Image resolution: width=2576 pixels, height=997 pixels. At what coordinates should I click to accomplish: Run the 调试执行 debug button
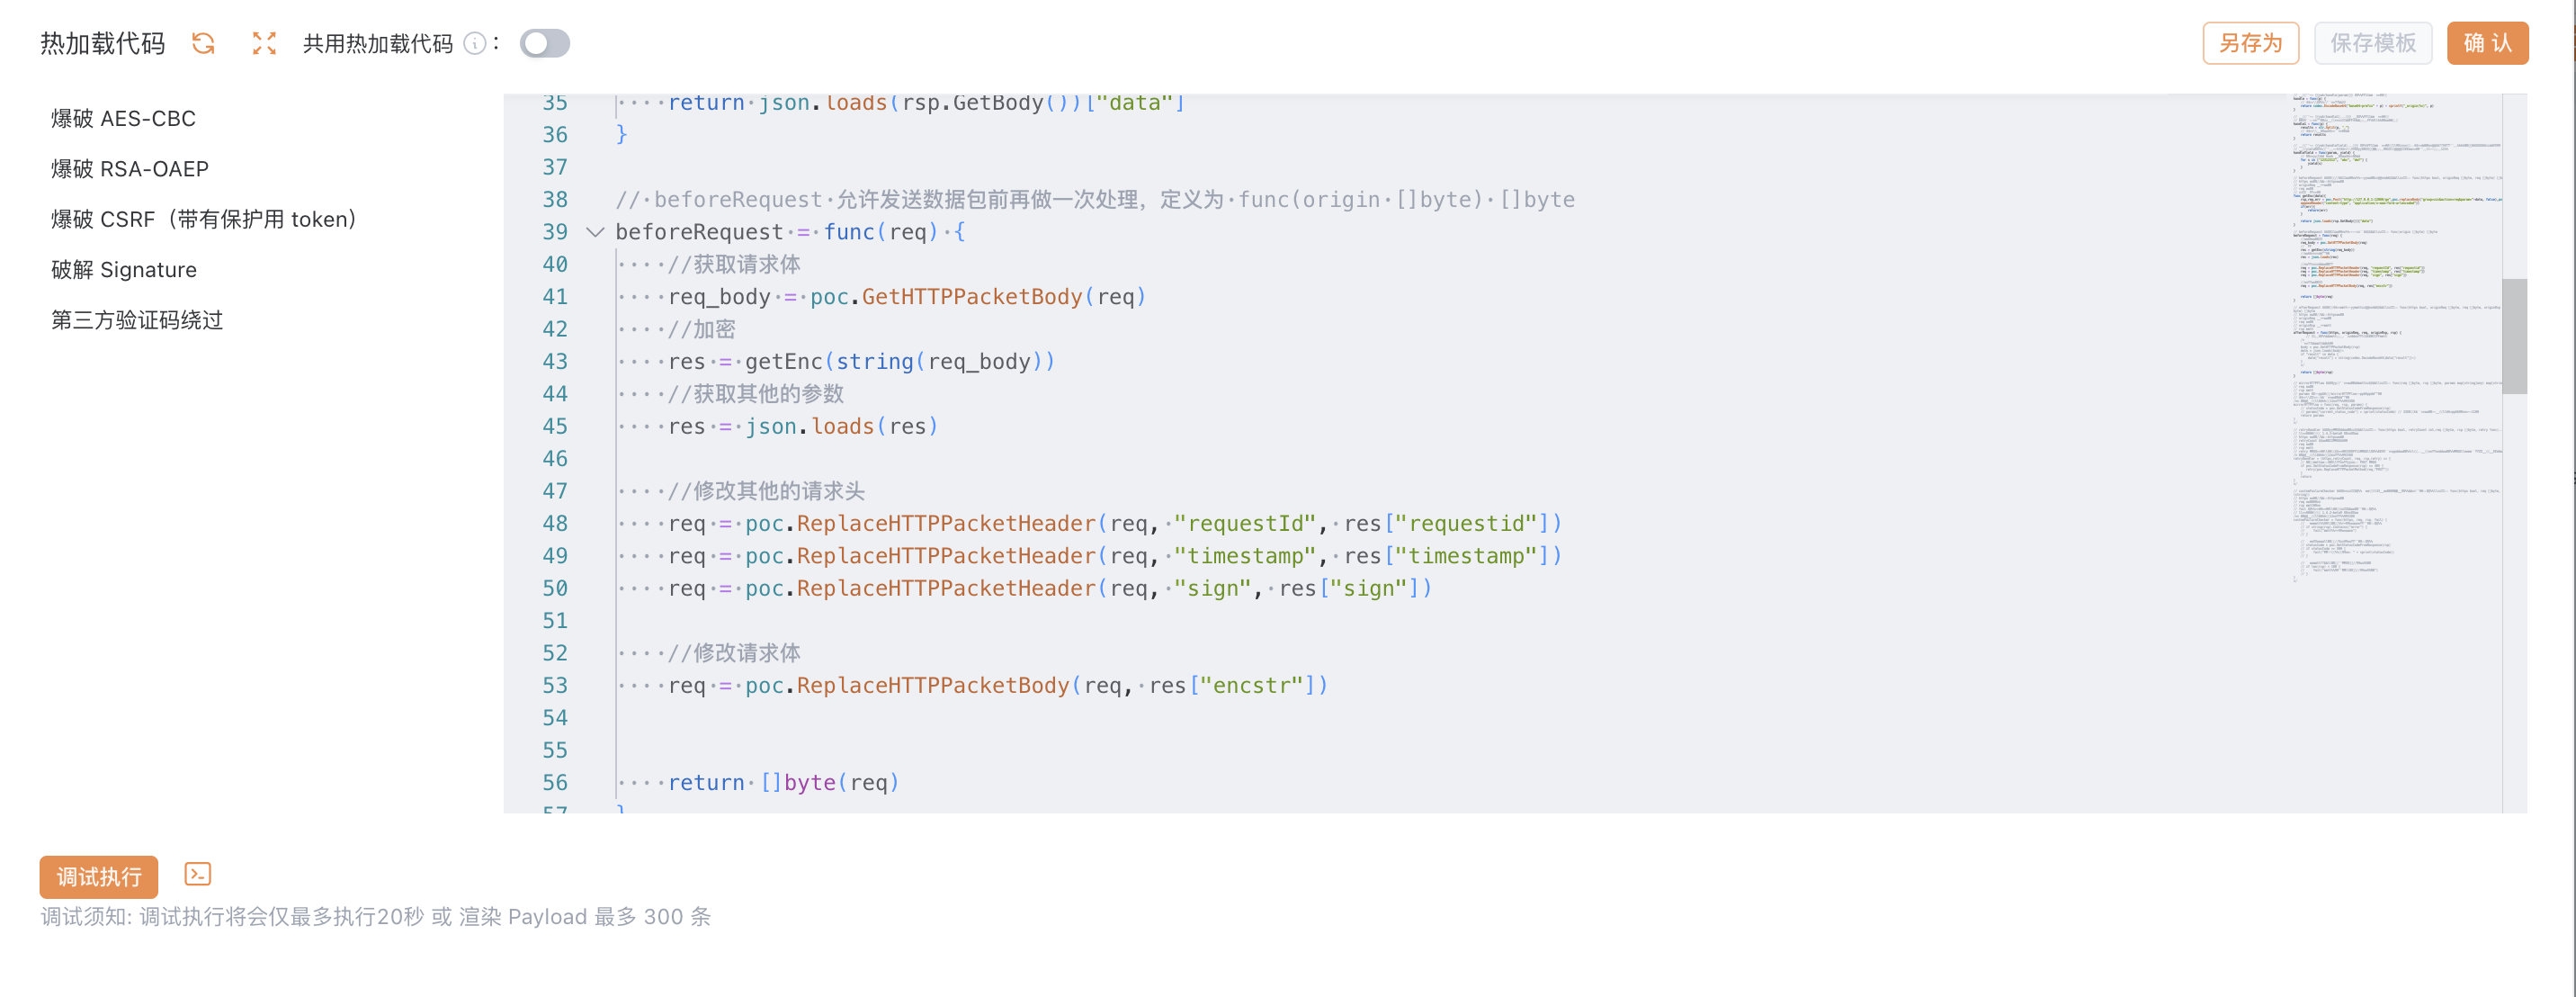tap(99, 877)
